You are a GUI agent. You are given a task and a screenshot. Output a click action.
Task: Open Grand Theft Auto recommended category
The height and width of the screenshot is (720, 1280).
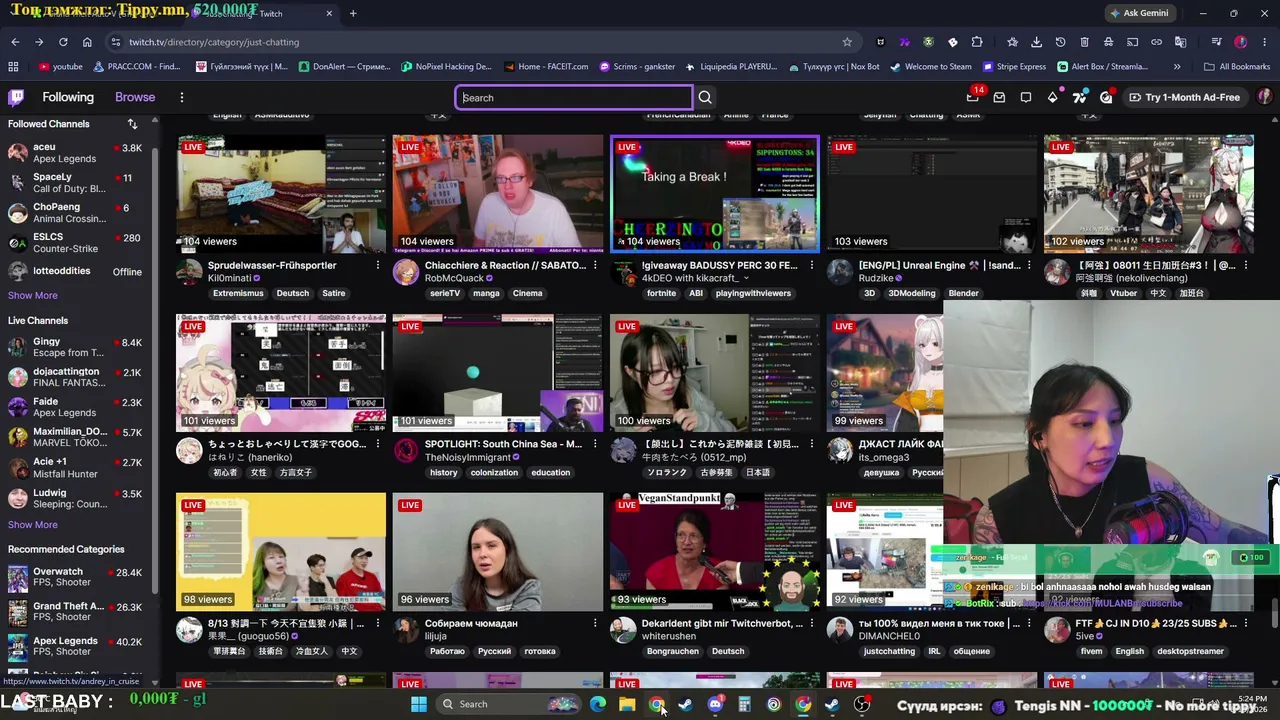pyautogui.click(x=75, y=611)
